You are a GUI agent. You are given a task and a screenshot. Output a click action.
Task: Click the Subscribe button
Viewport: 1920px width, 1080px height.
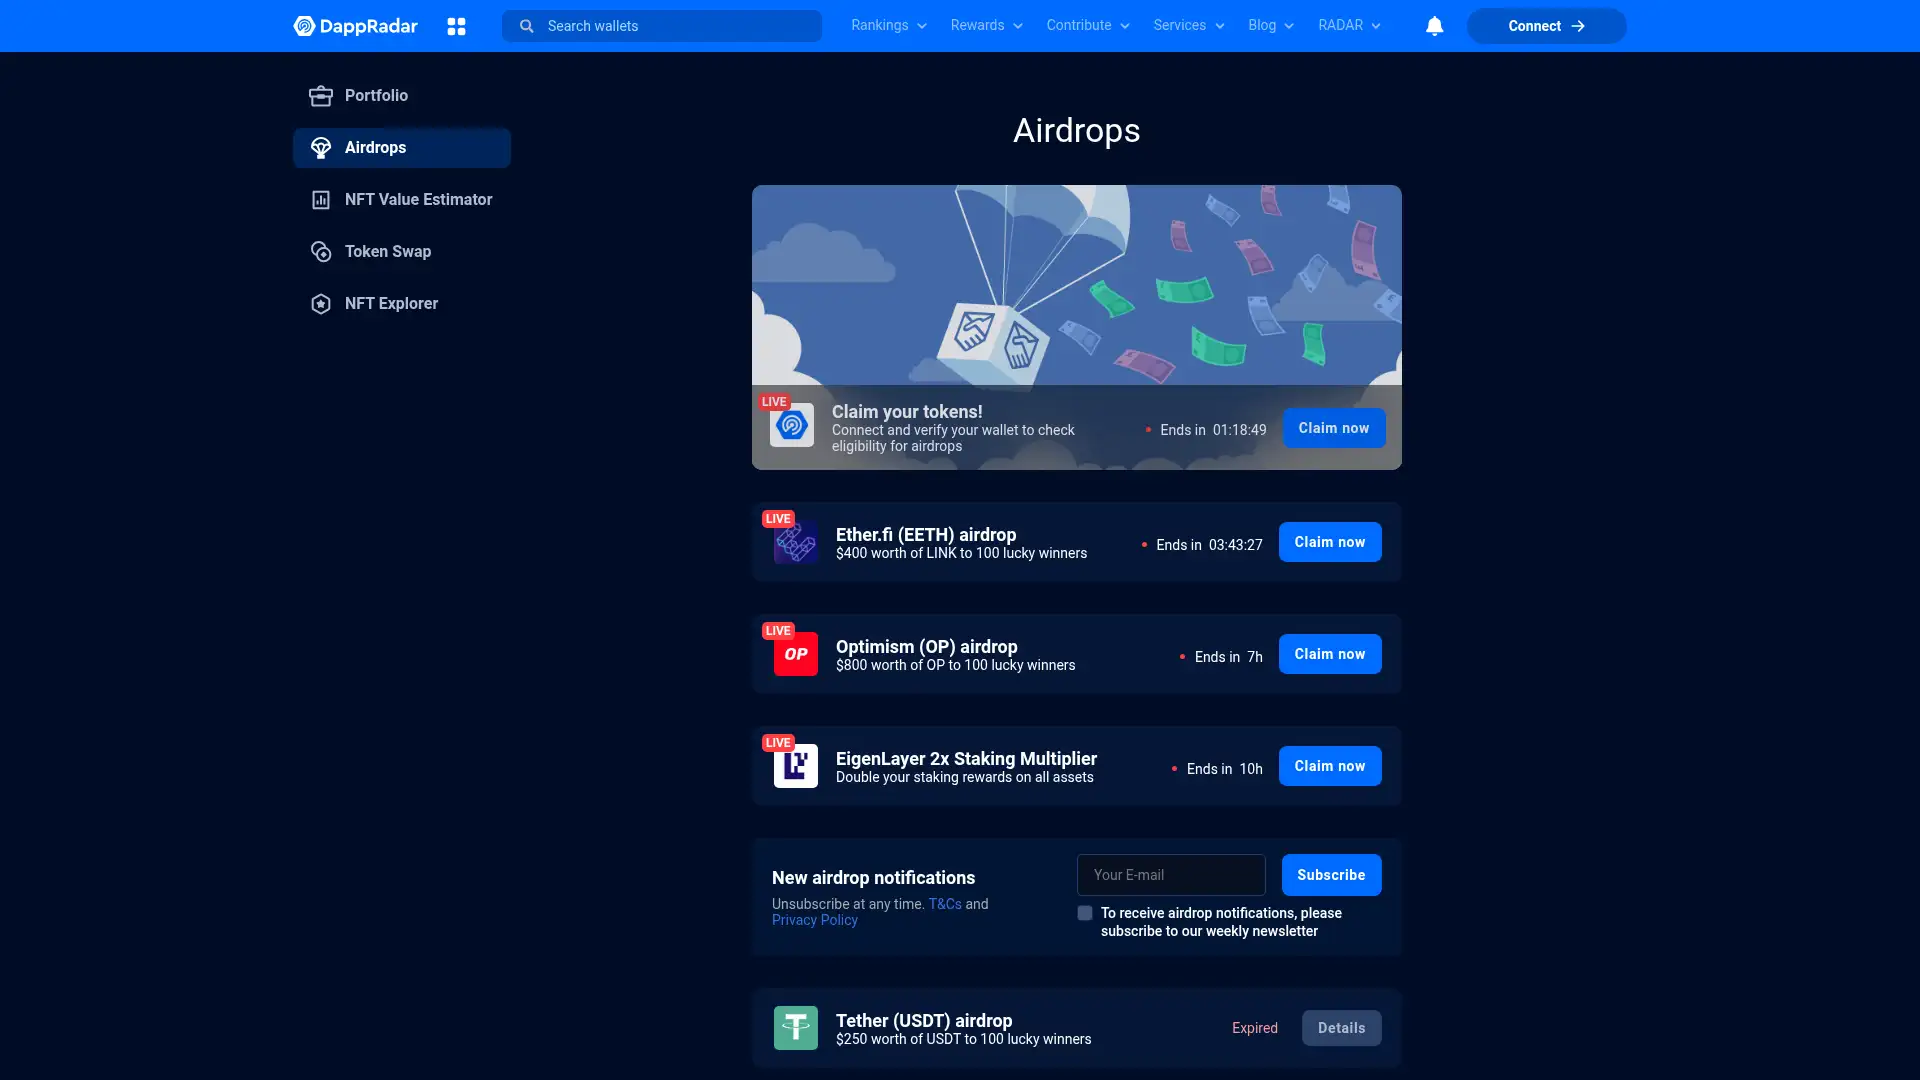coord(1331,874)
